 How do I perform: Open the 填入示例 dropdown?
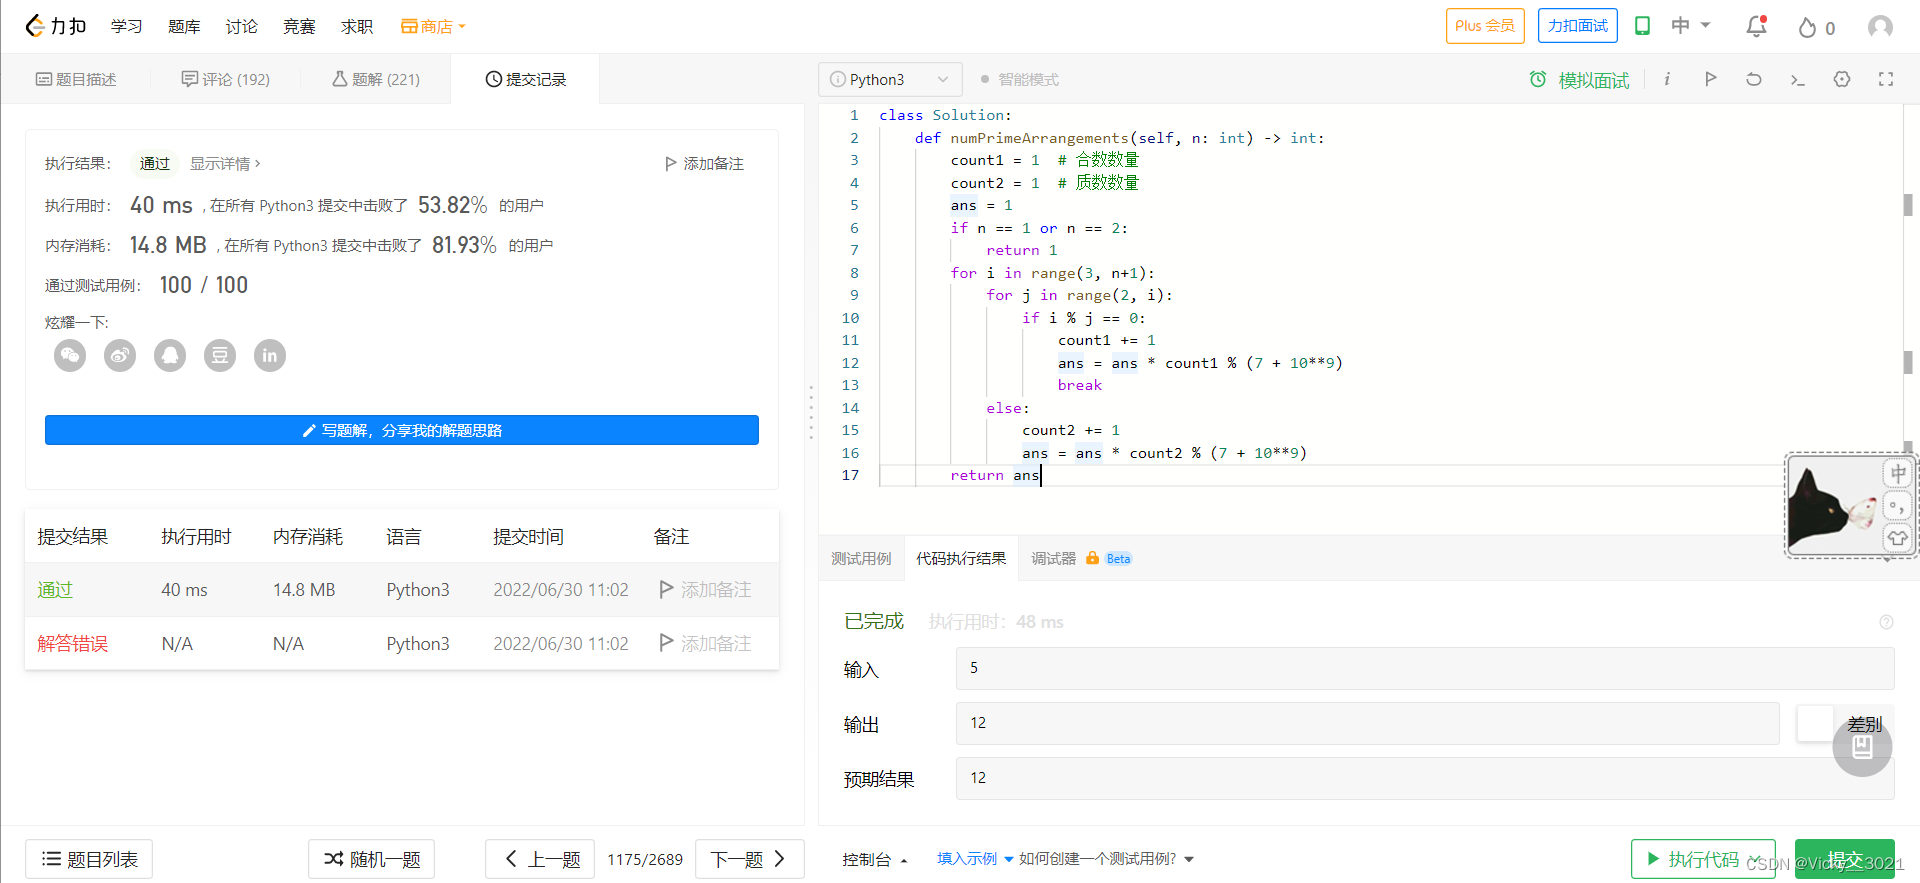(975, 859)
